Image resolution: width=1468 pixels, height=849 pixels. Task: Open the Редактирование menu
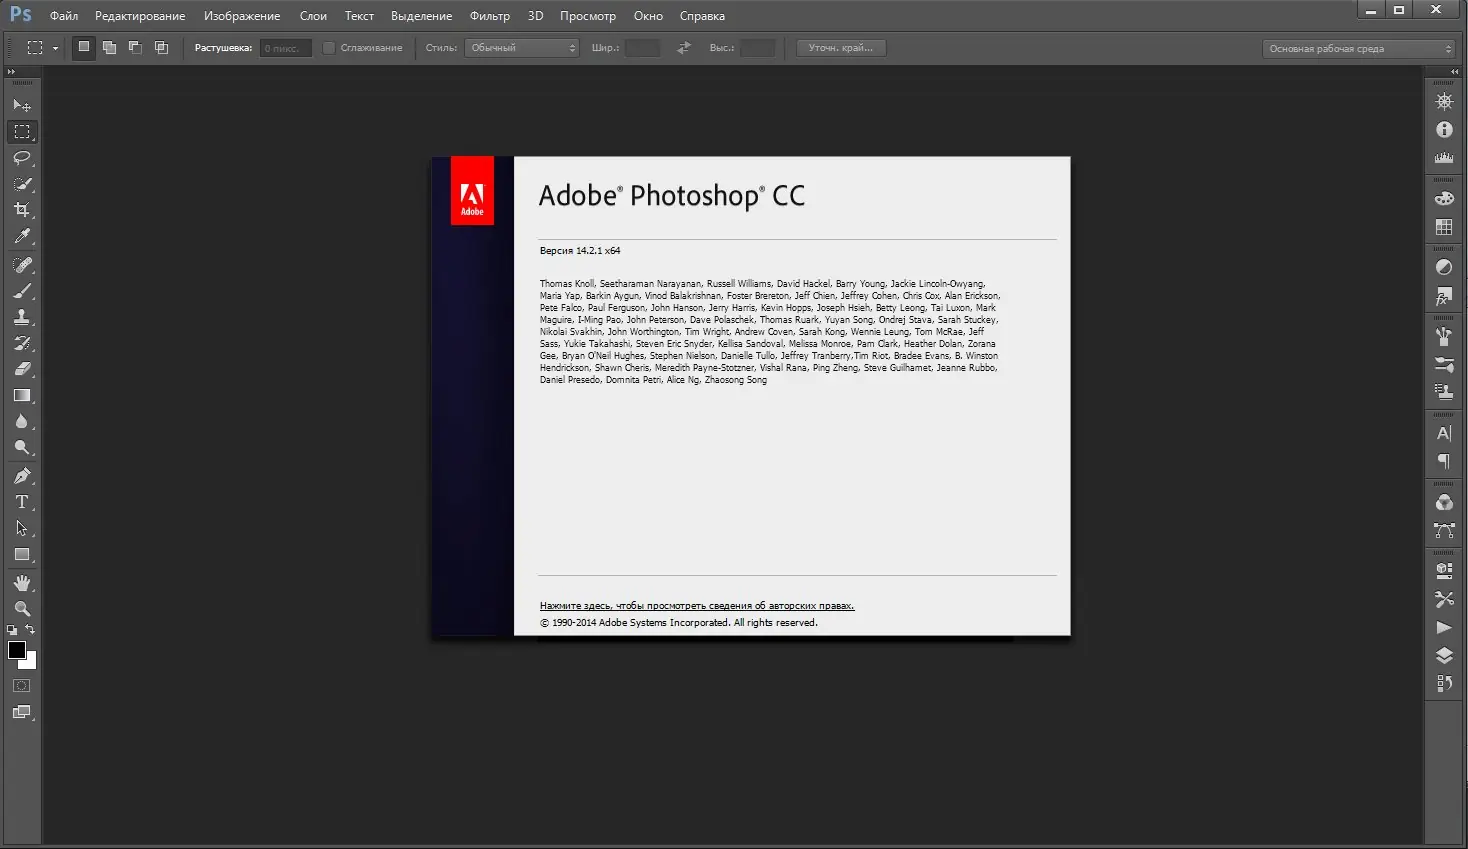pyautogui.click(x=140, y=16)
